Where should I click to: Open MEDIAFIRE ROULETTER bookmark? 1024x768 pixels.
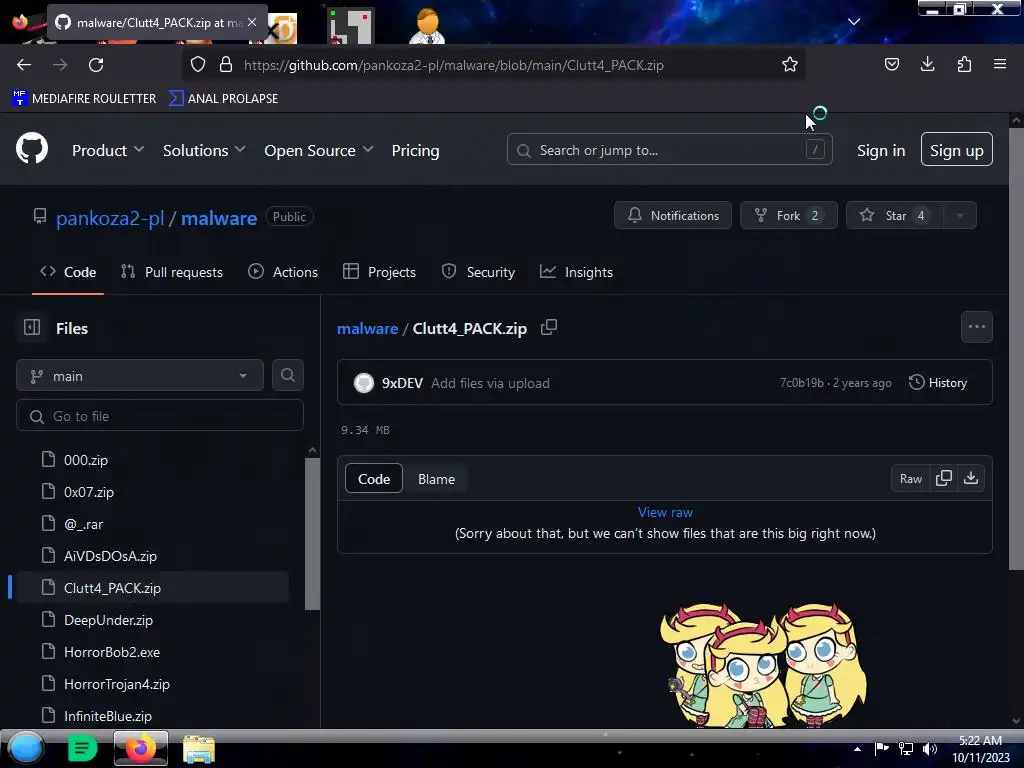coord(84,98)
